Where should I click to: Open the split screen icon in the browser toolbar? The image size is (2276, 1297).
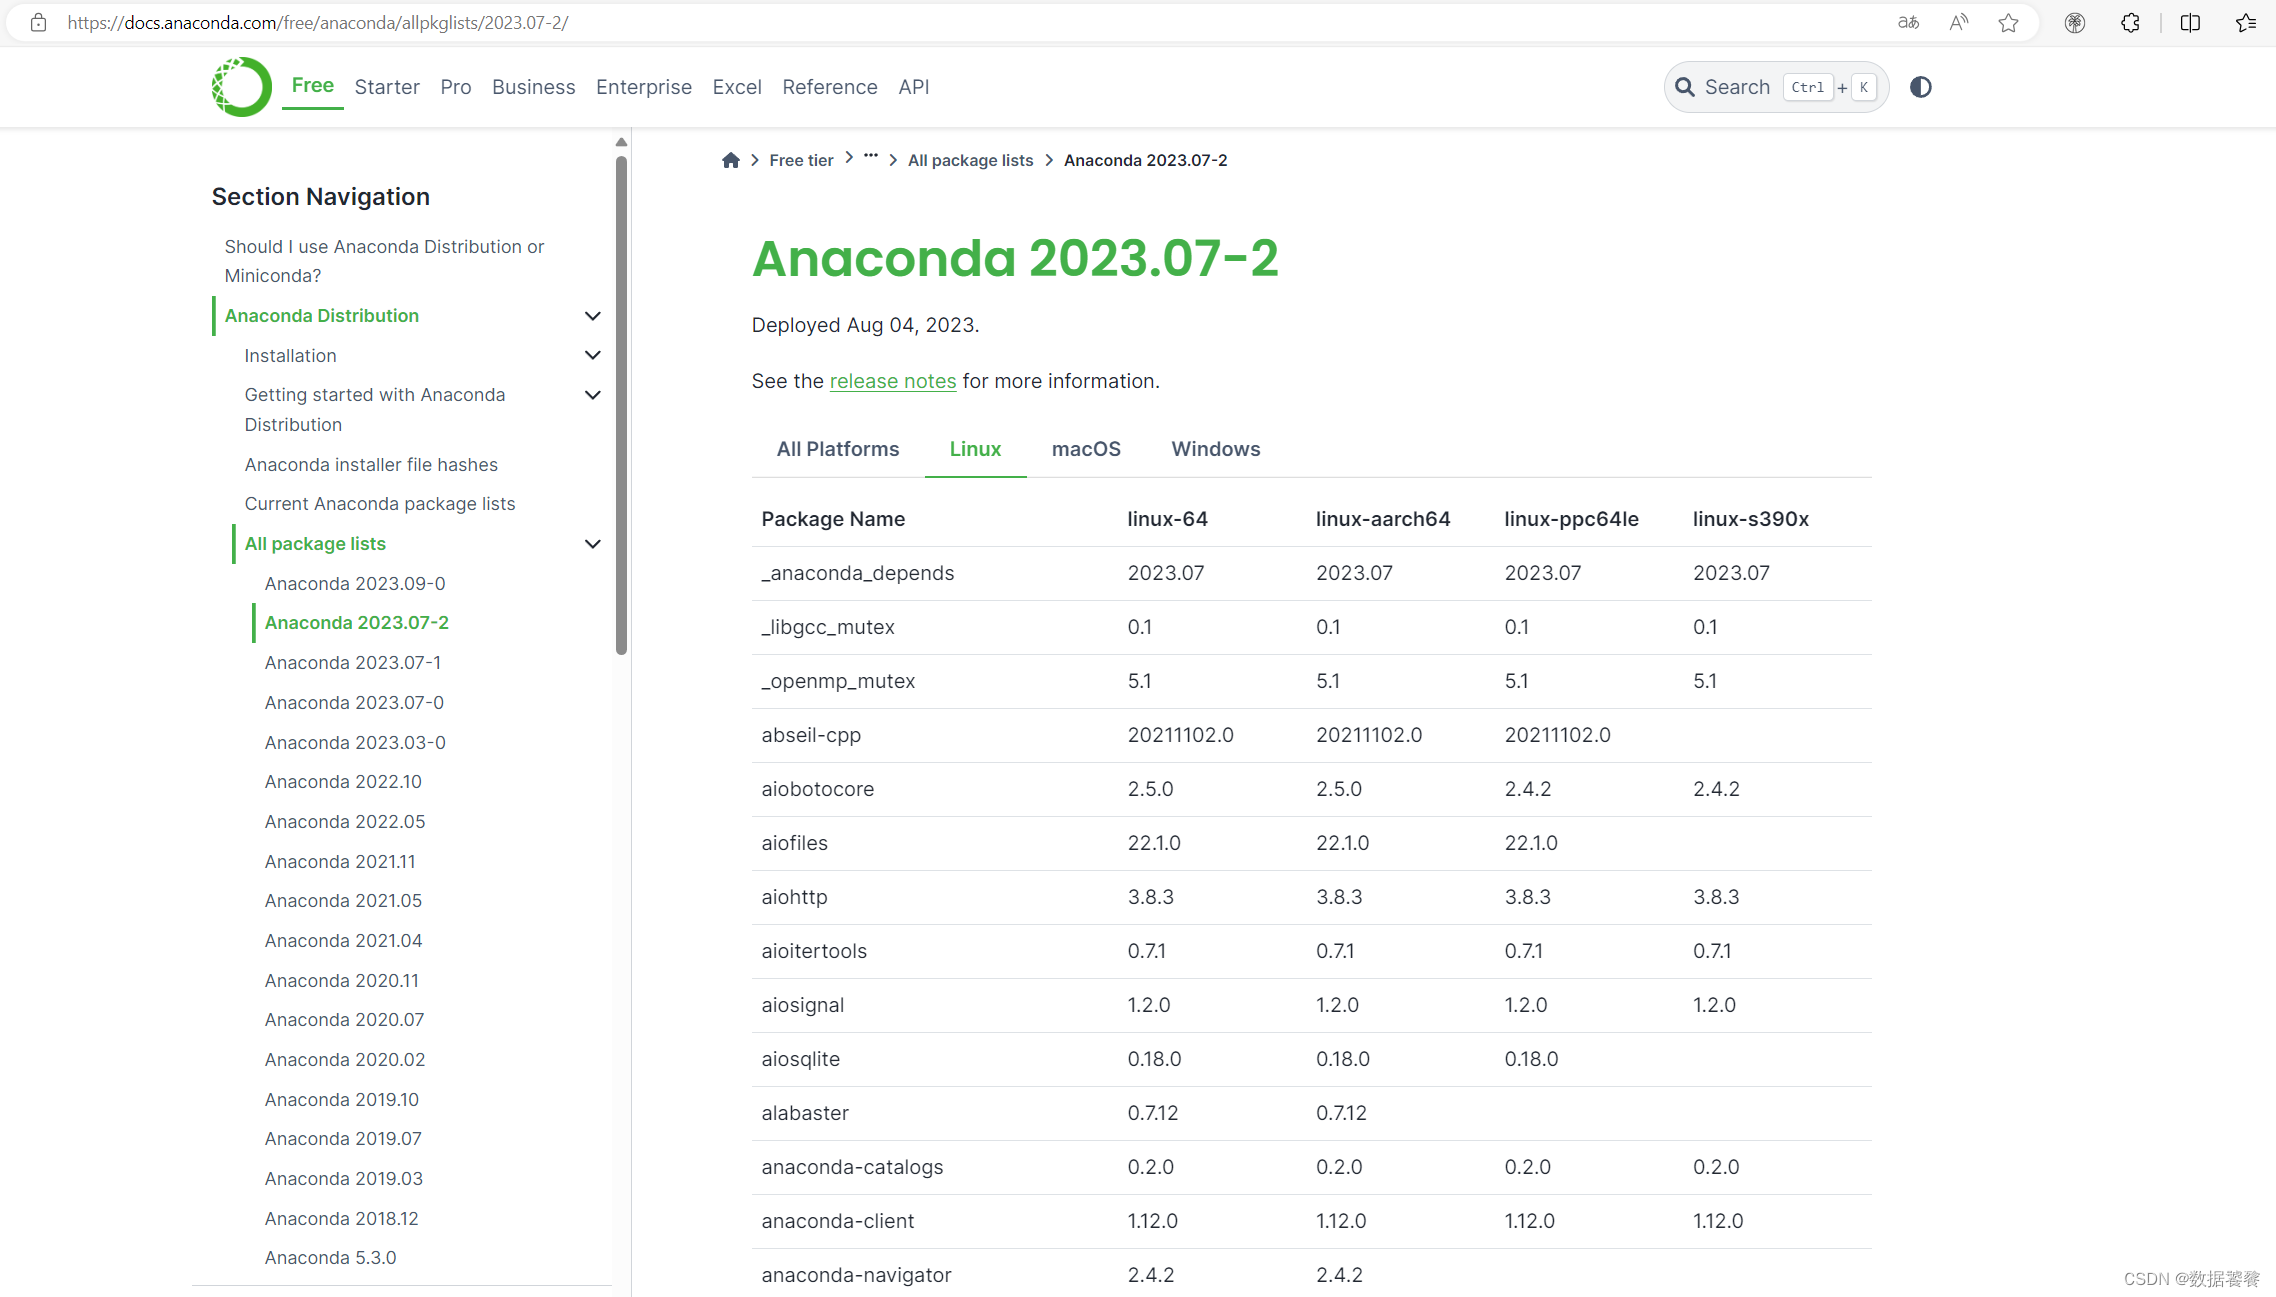tap(2190, 22)
